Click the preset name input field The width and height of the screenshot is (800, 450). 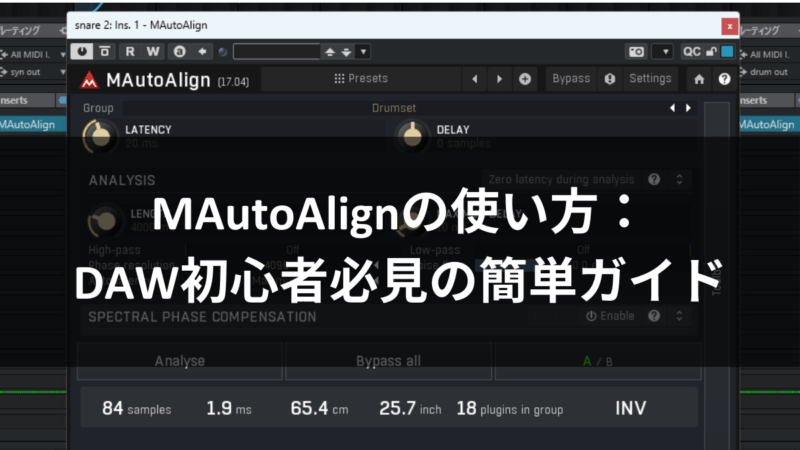[277, 52]
